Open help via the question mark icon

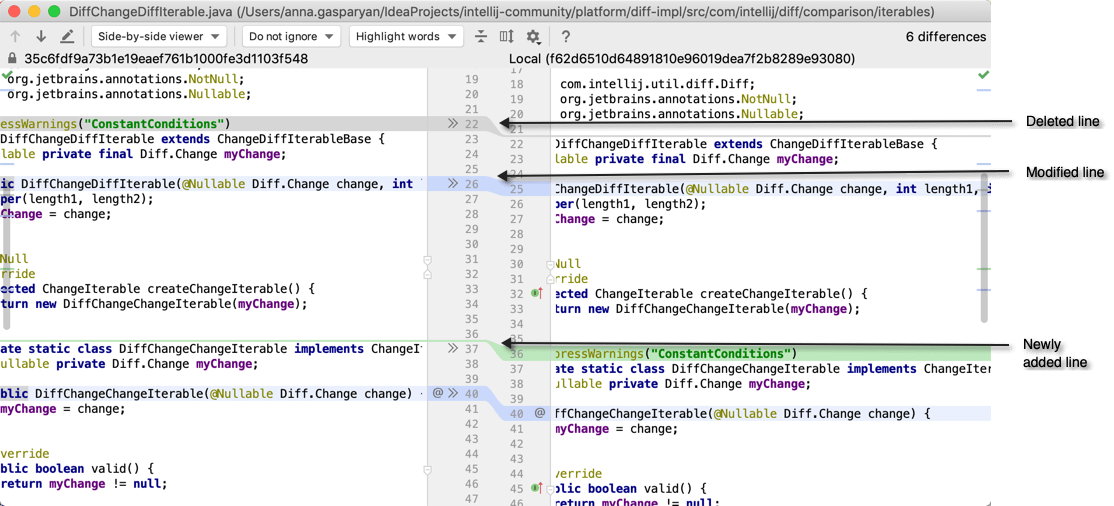click(x=566, y=37)
